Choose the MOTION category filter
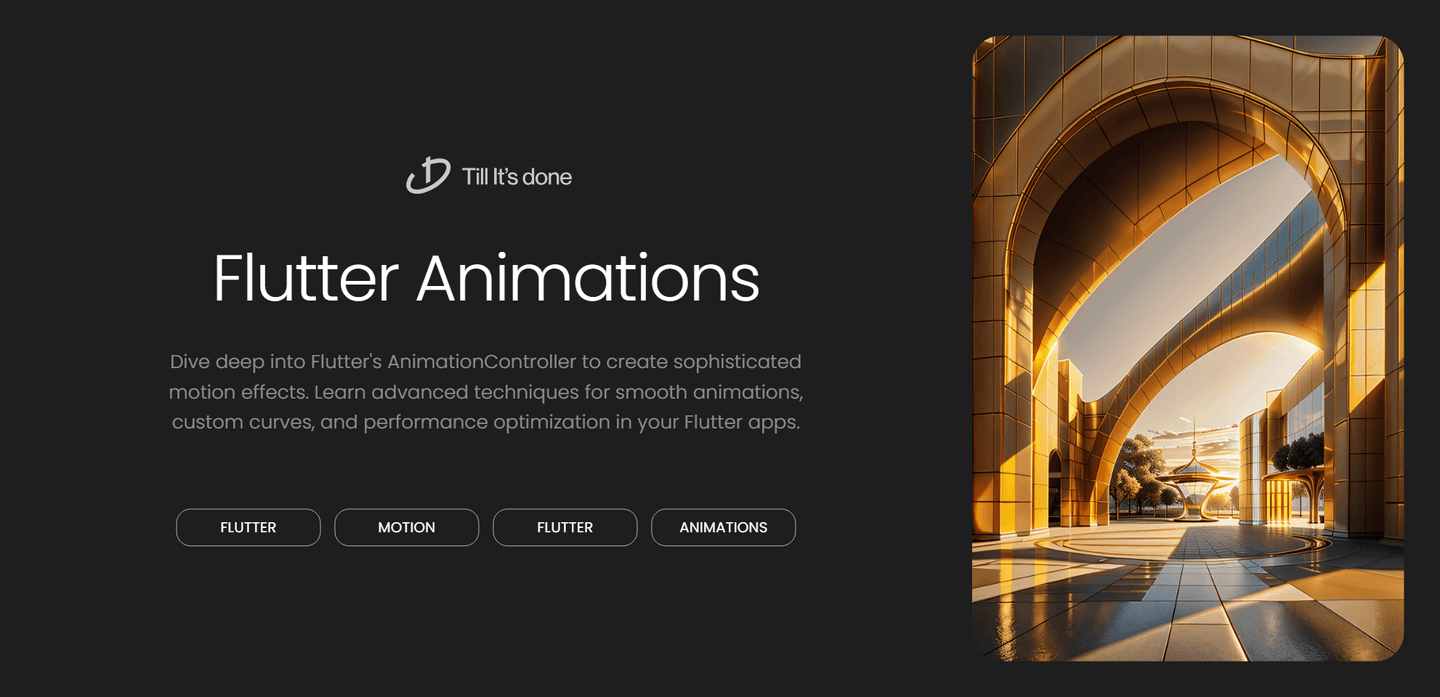 coord(406,527)
